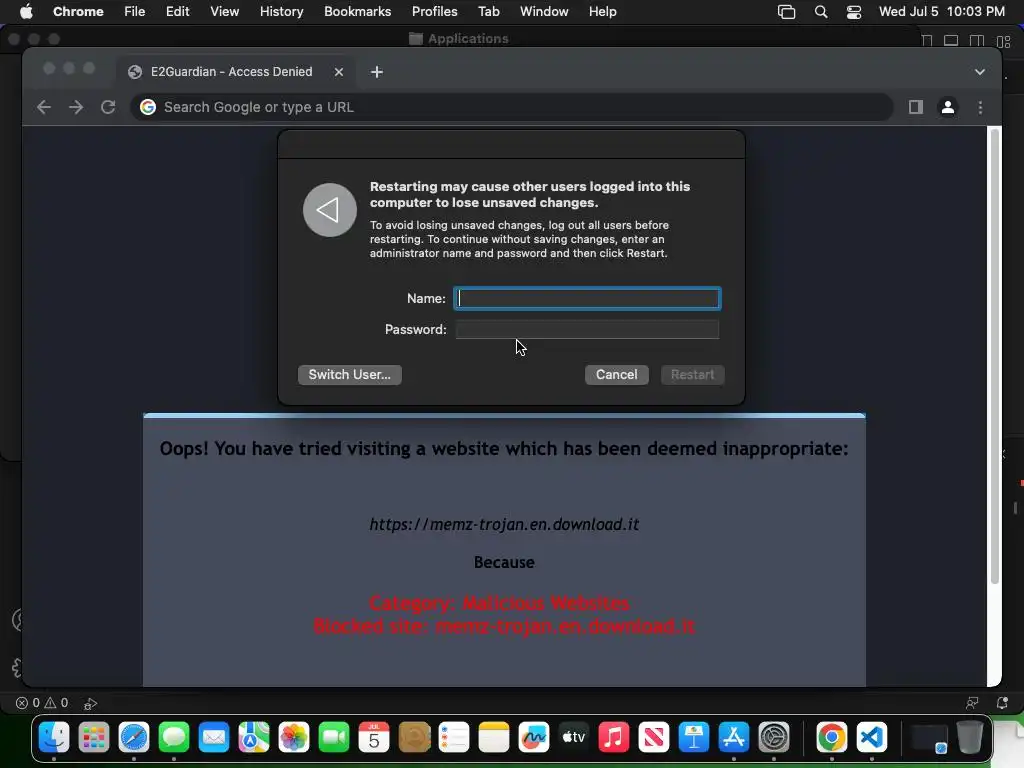Open Mail from the Dock

click(x=214, y=738)
